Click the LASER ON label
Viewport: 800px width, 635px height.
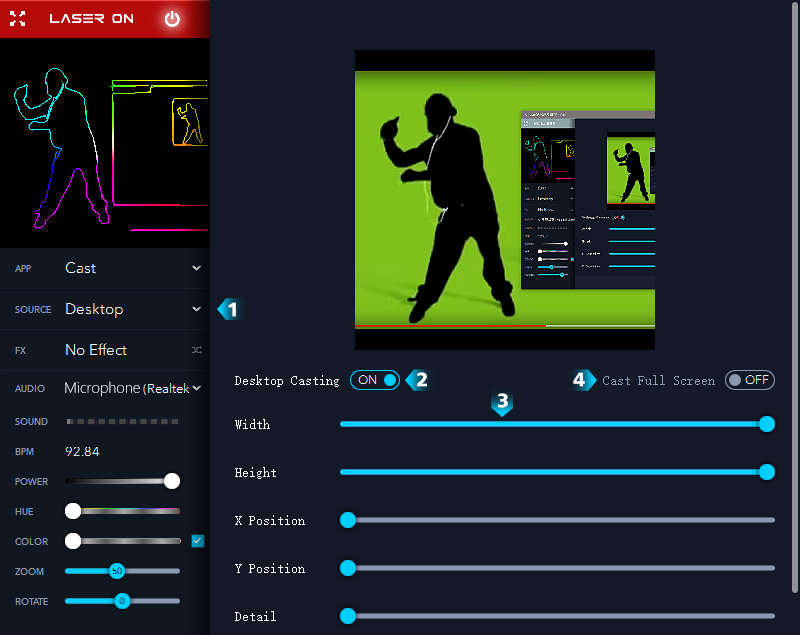click(91, 19)
